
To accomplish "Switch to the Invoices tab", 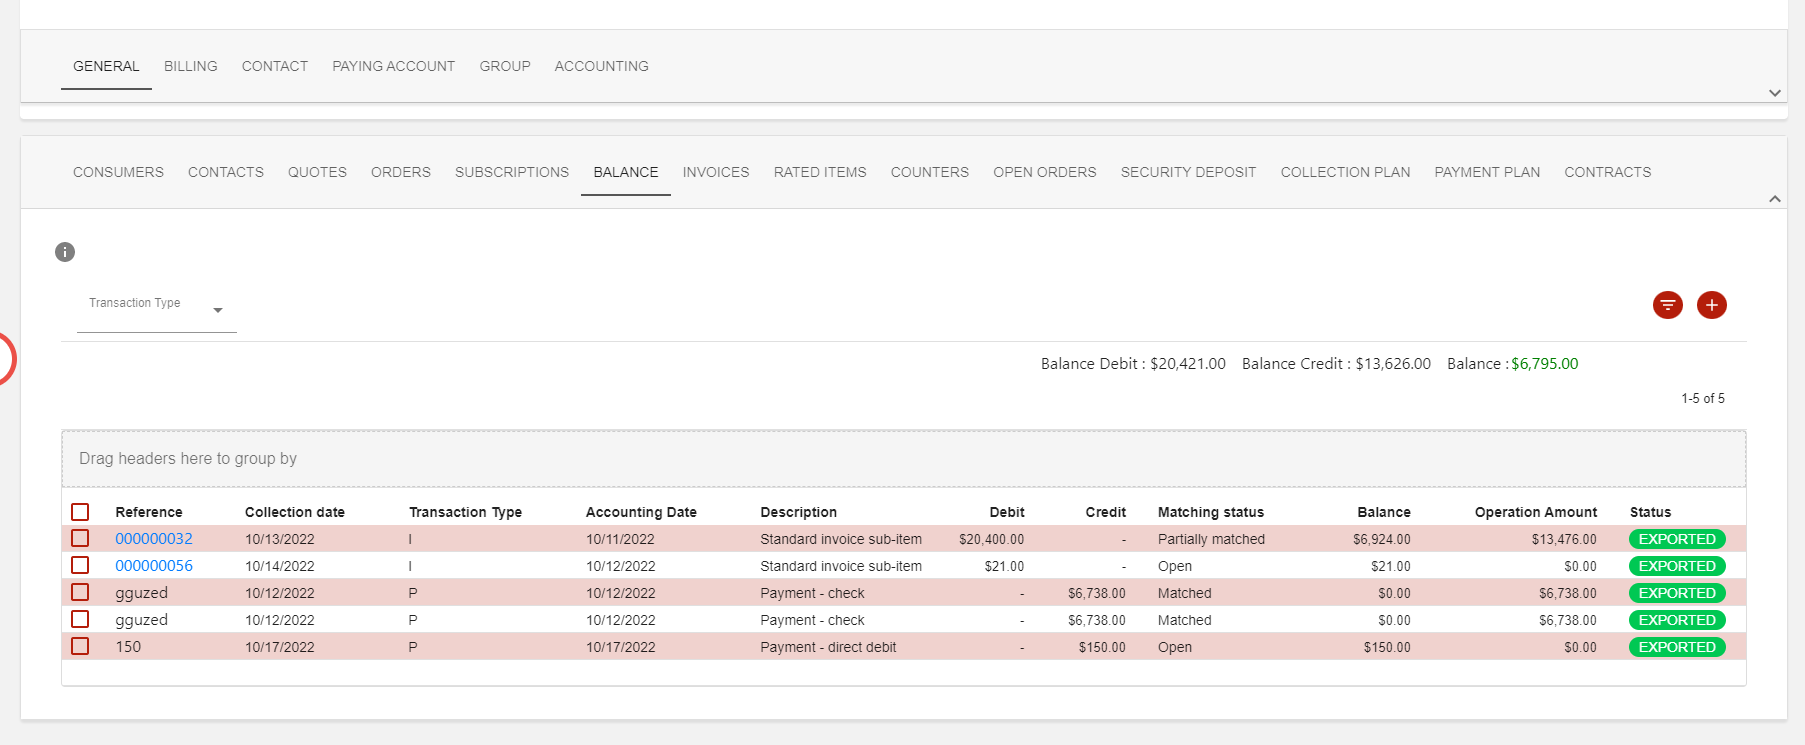I will [715, 172].
